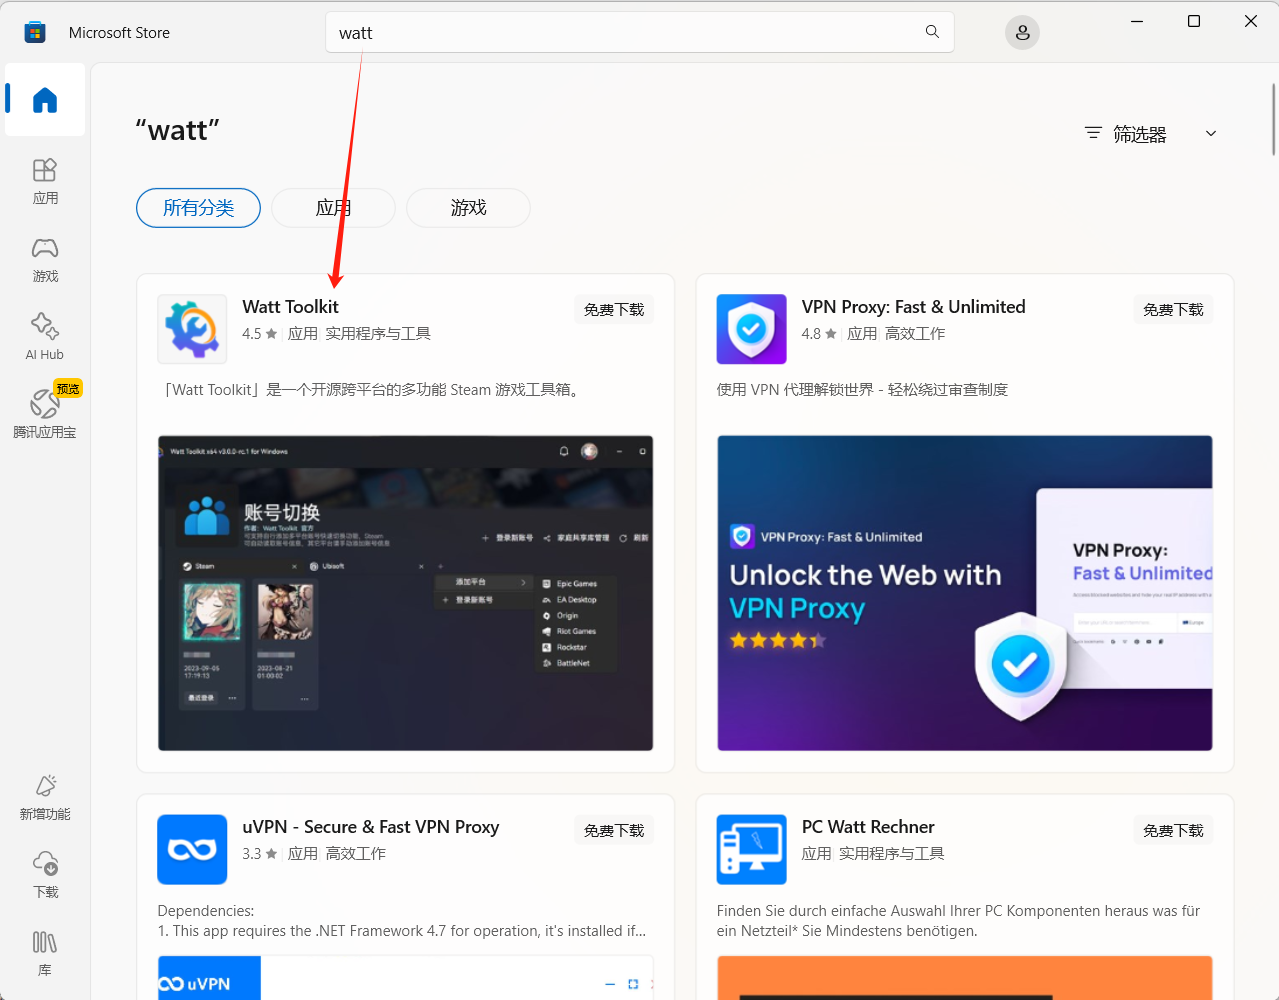Click the filter lines icon beside 筛选器

tap(1093, 133)
